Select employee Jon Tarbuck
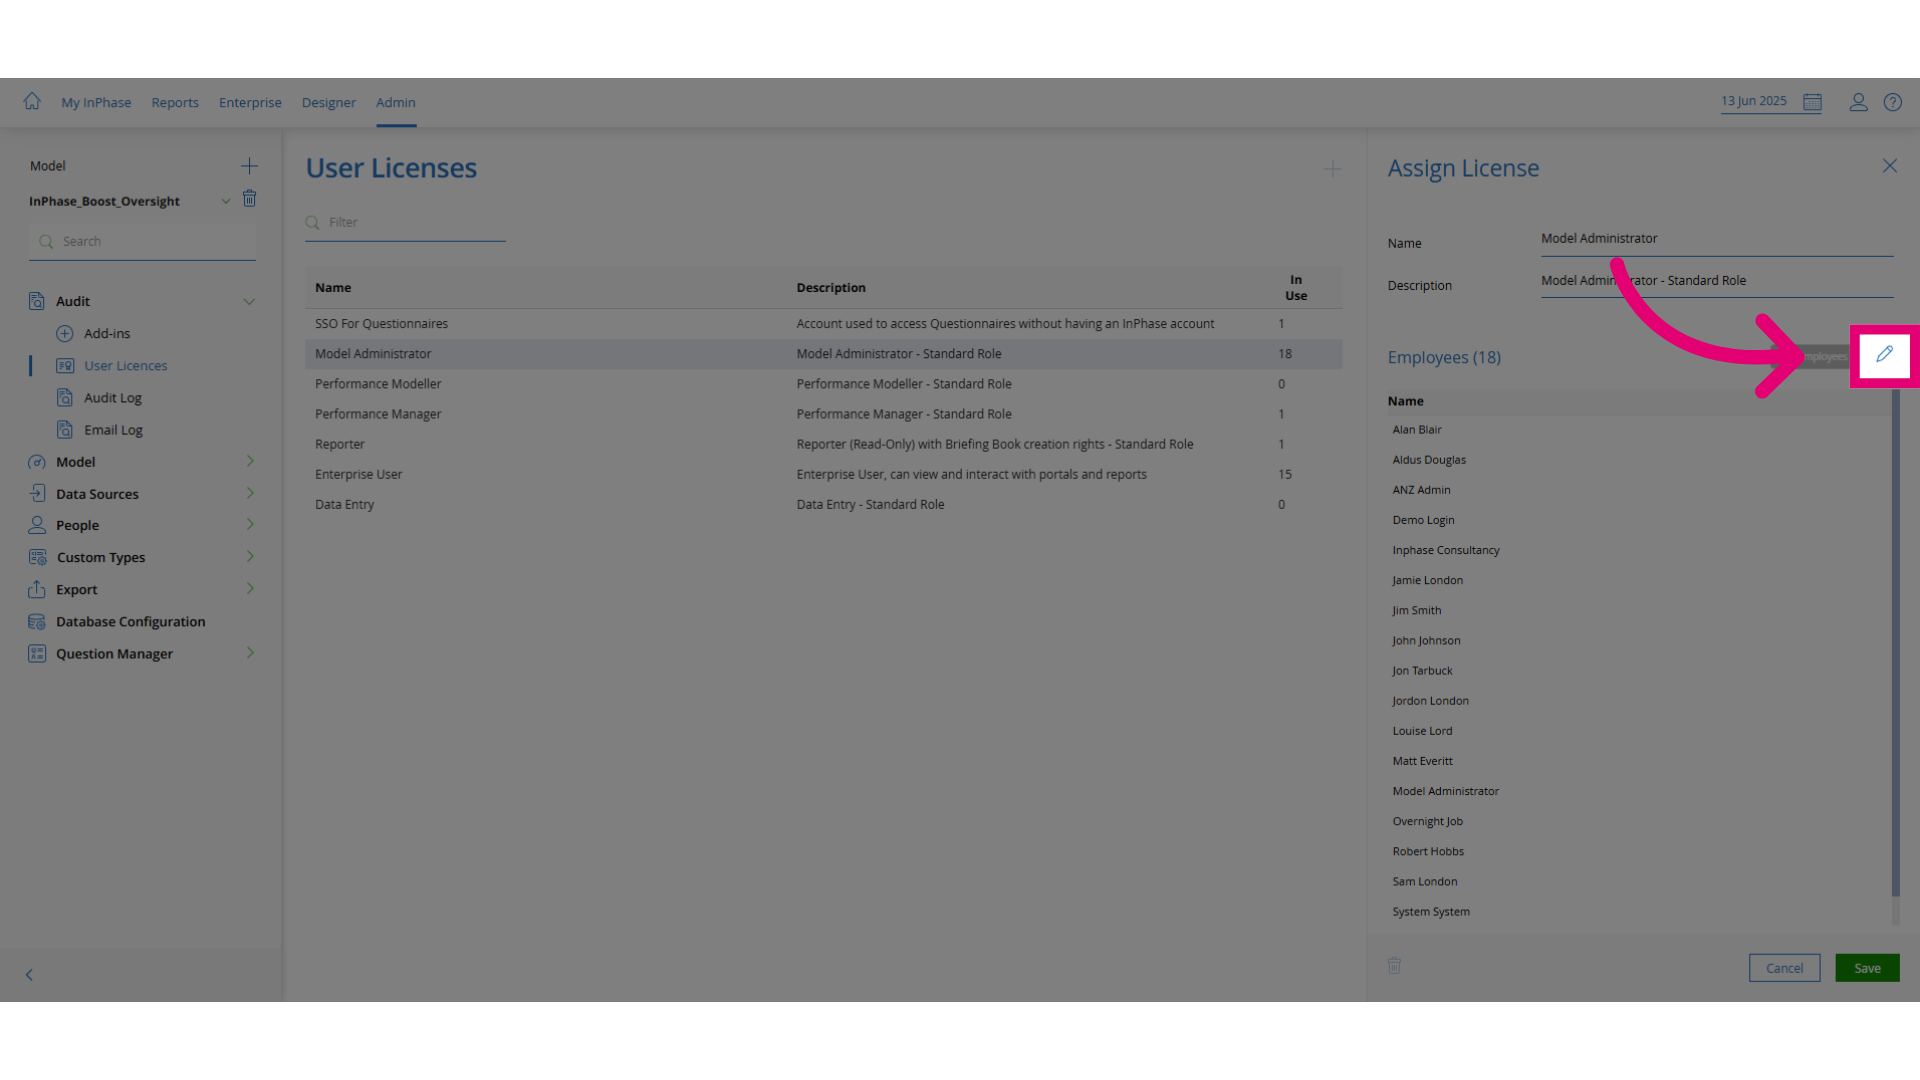 (1422, 671)
